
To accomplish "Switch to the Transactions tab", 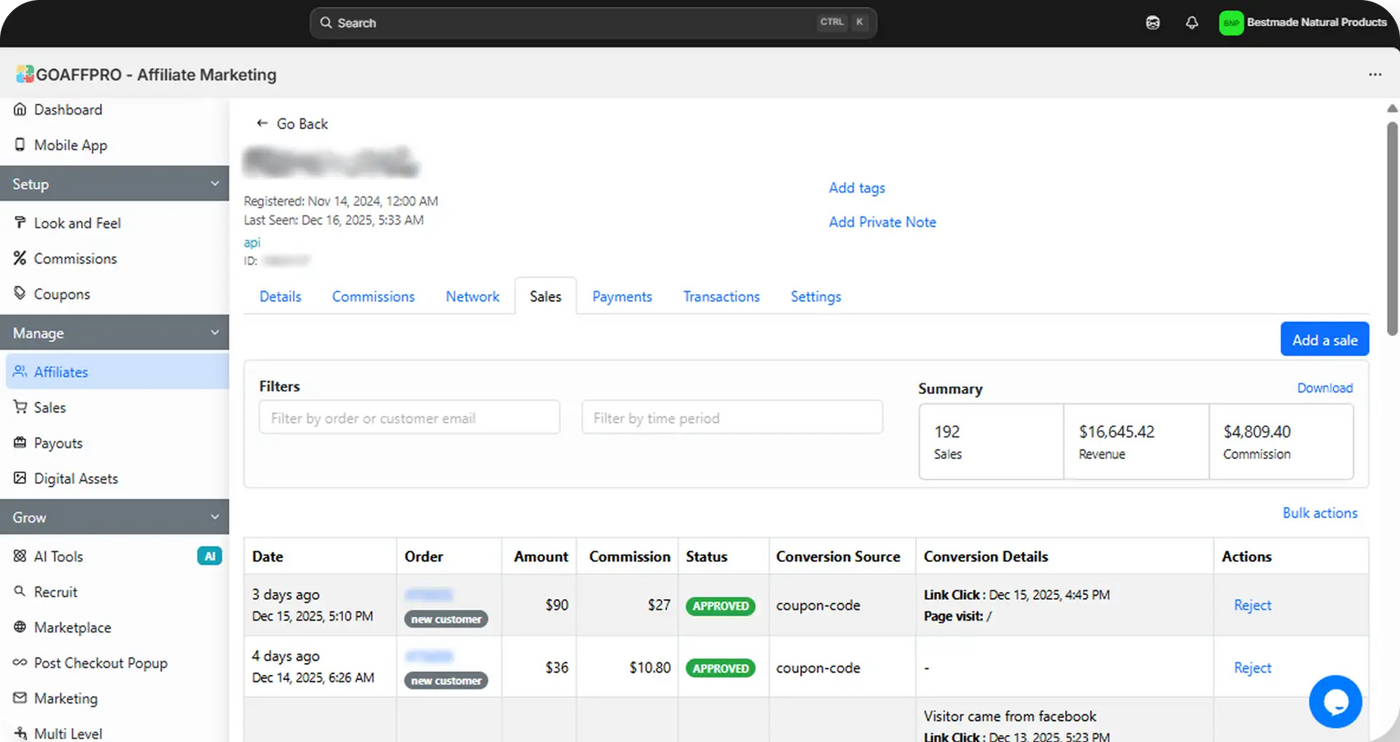I will pos(721,296).
